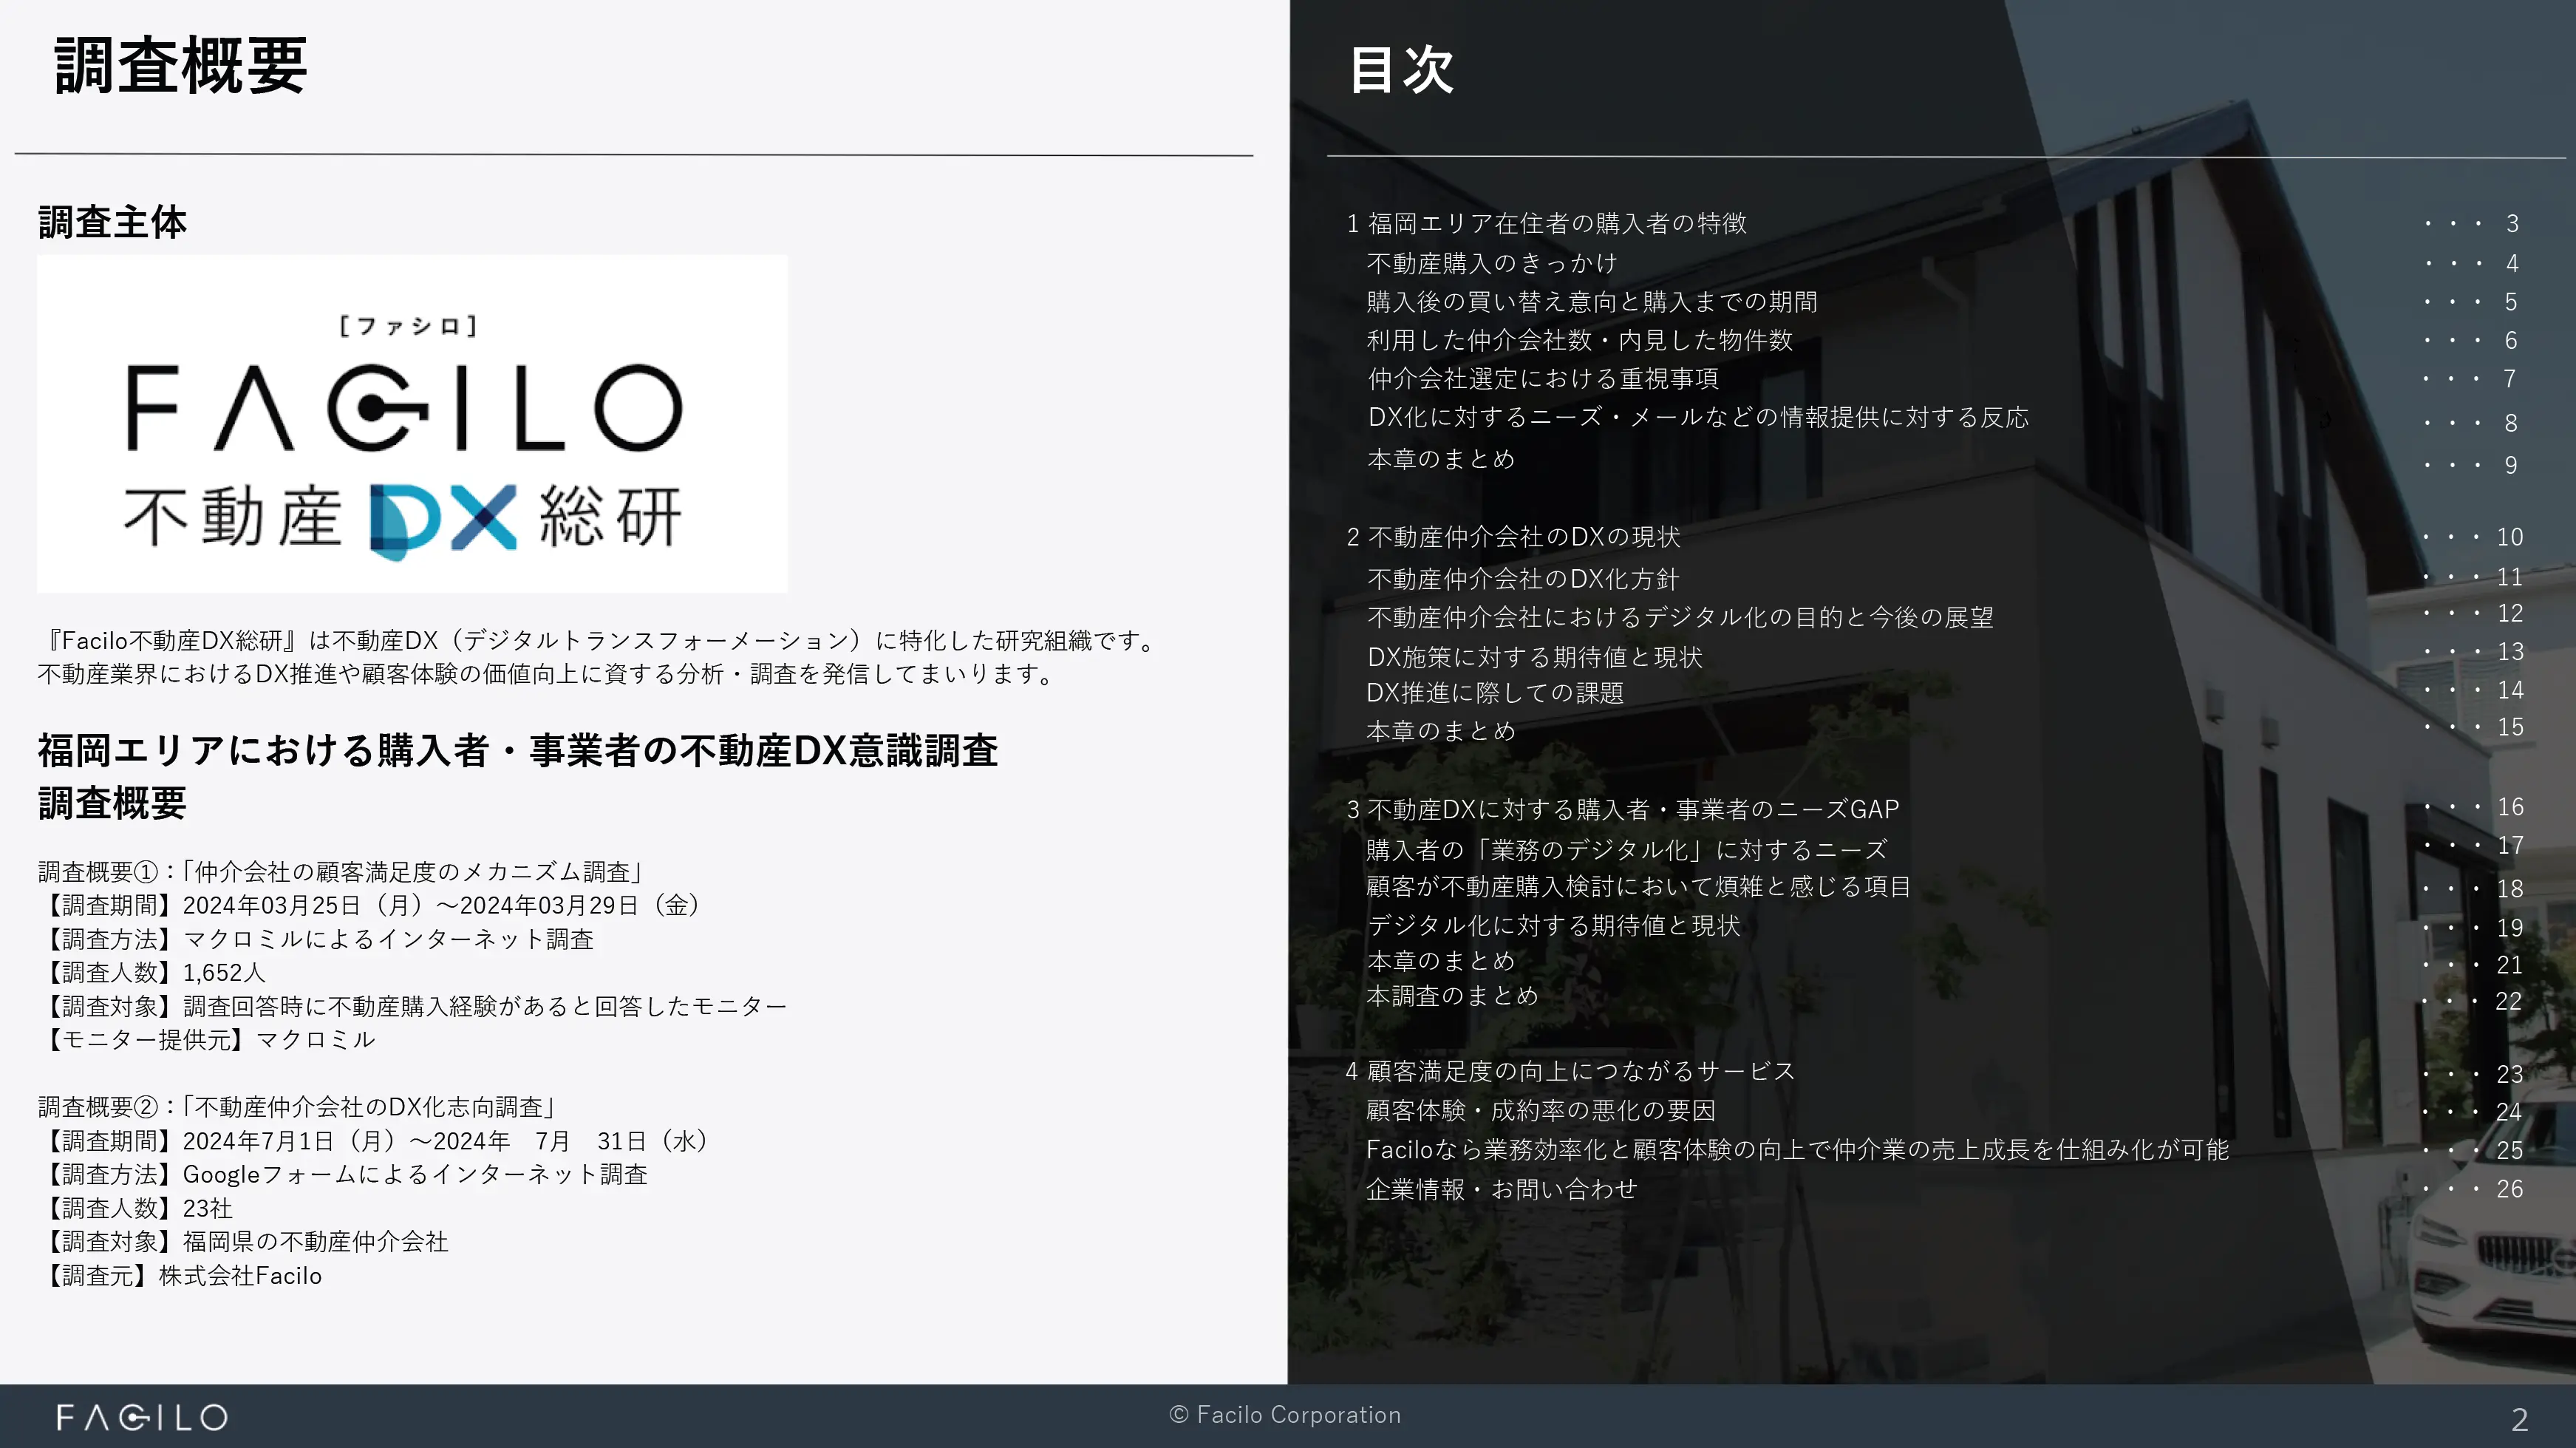Open DX推進に際しての課題 entry

(1494, 692)
